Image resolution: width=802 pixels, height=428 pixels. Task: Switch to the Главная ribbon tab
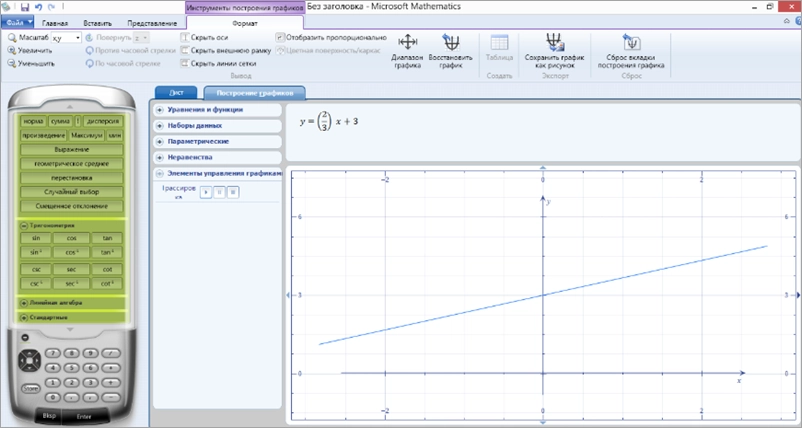pos(55,24)
